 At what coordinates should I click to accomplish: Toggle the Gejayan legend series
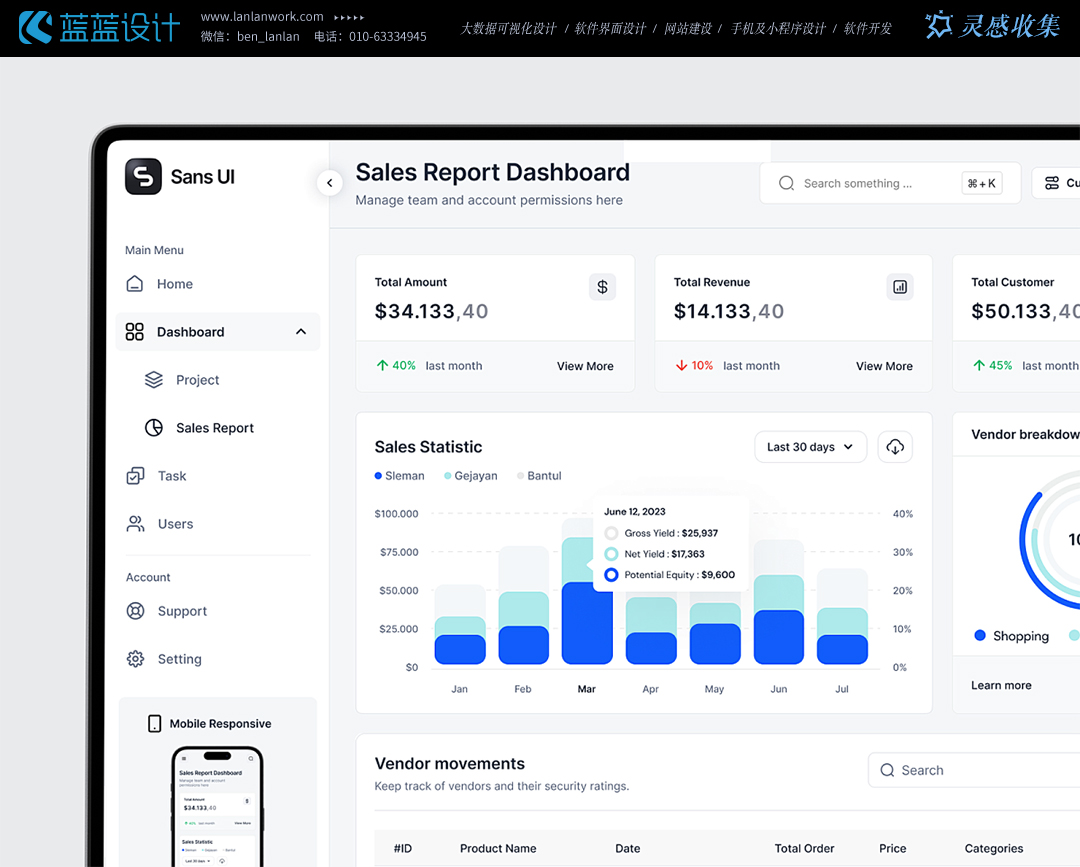point(470,476)
